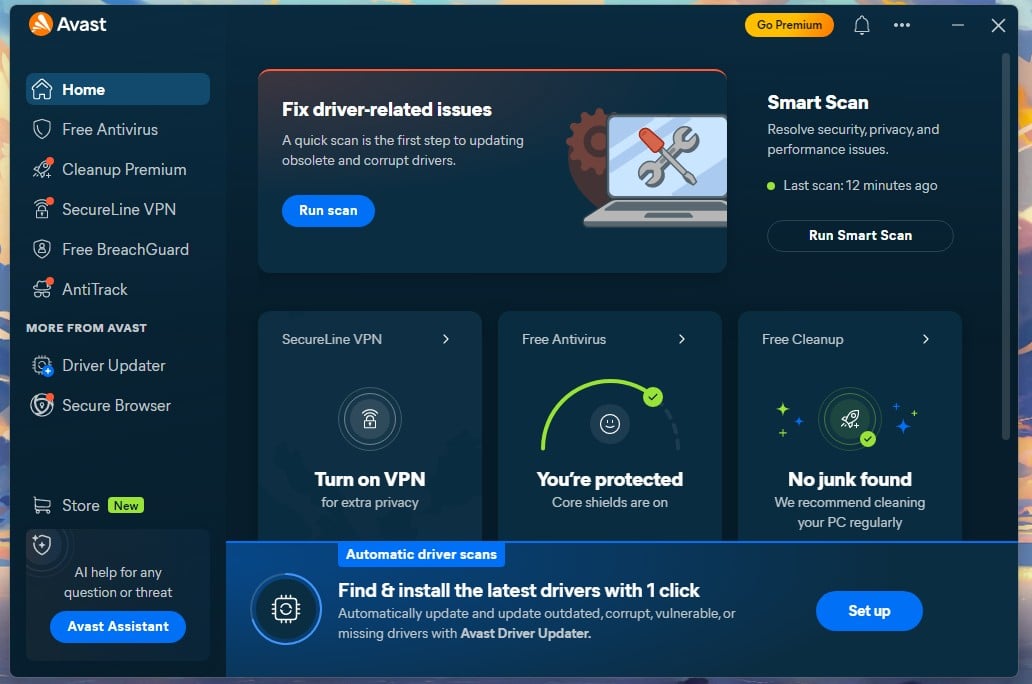This screenshot has height=684, width=1032.
Task: Click the VPN Wi-Fi lock circle icon
Action: [370, 419]
